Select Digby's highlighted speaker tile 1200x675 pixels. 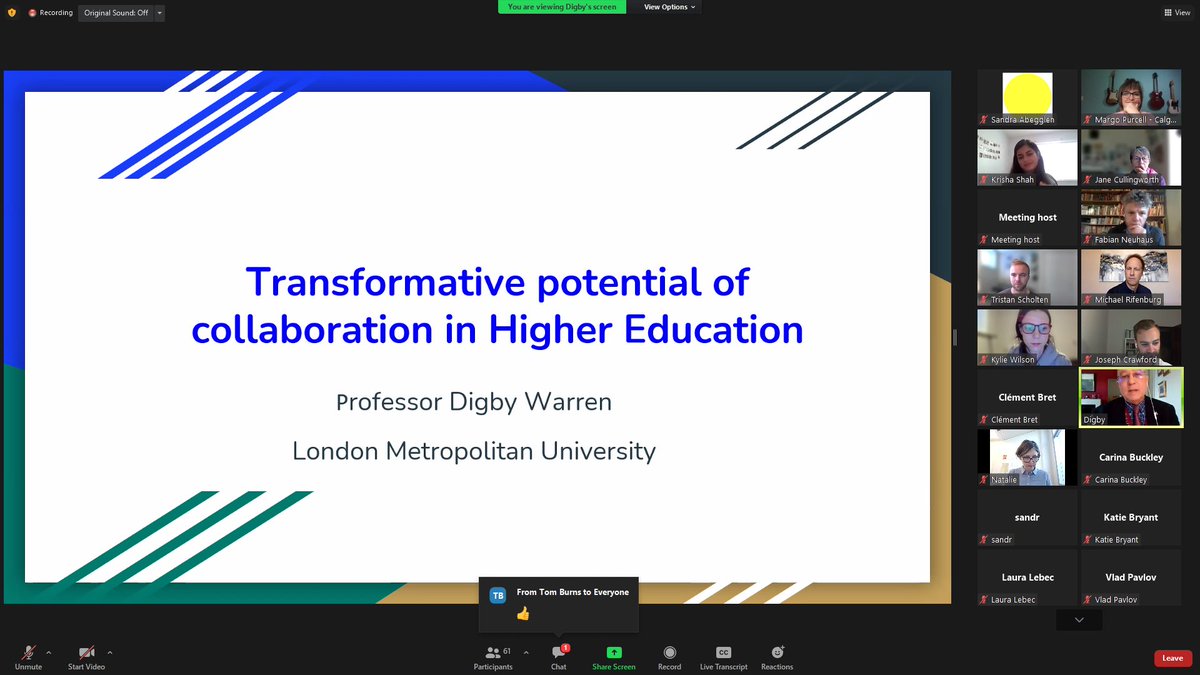click(x=1131, y=398)
